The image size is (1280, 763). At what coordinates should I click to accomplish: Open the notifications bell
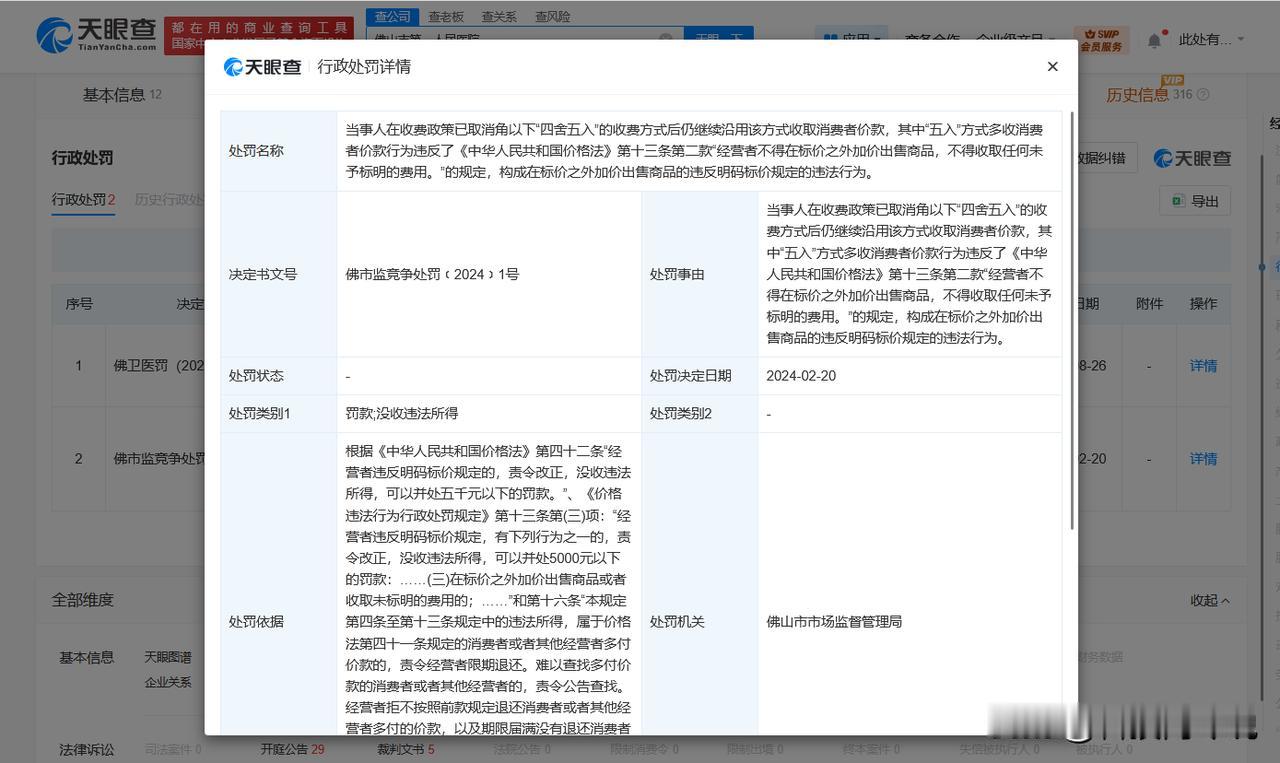coord(1154,40)
